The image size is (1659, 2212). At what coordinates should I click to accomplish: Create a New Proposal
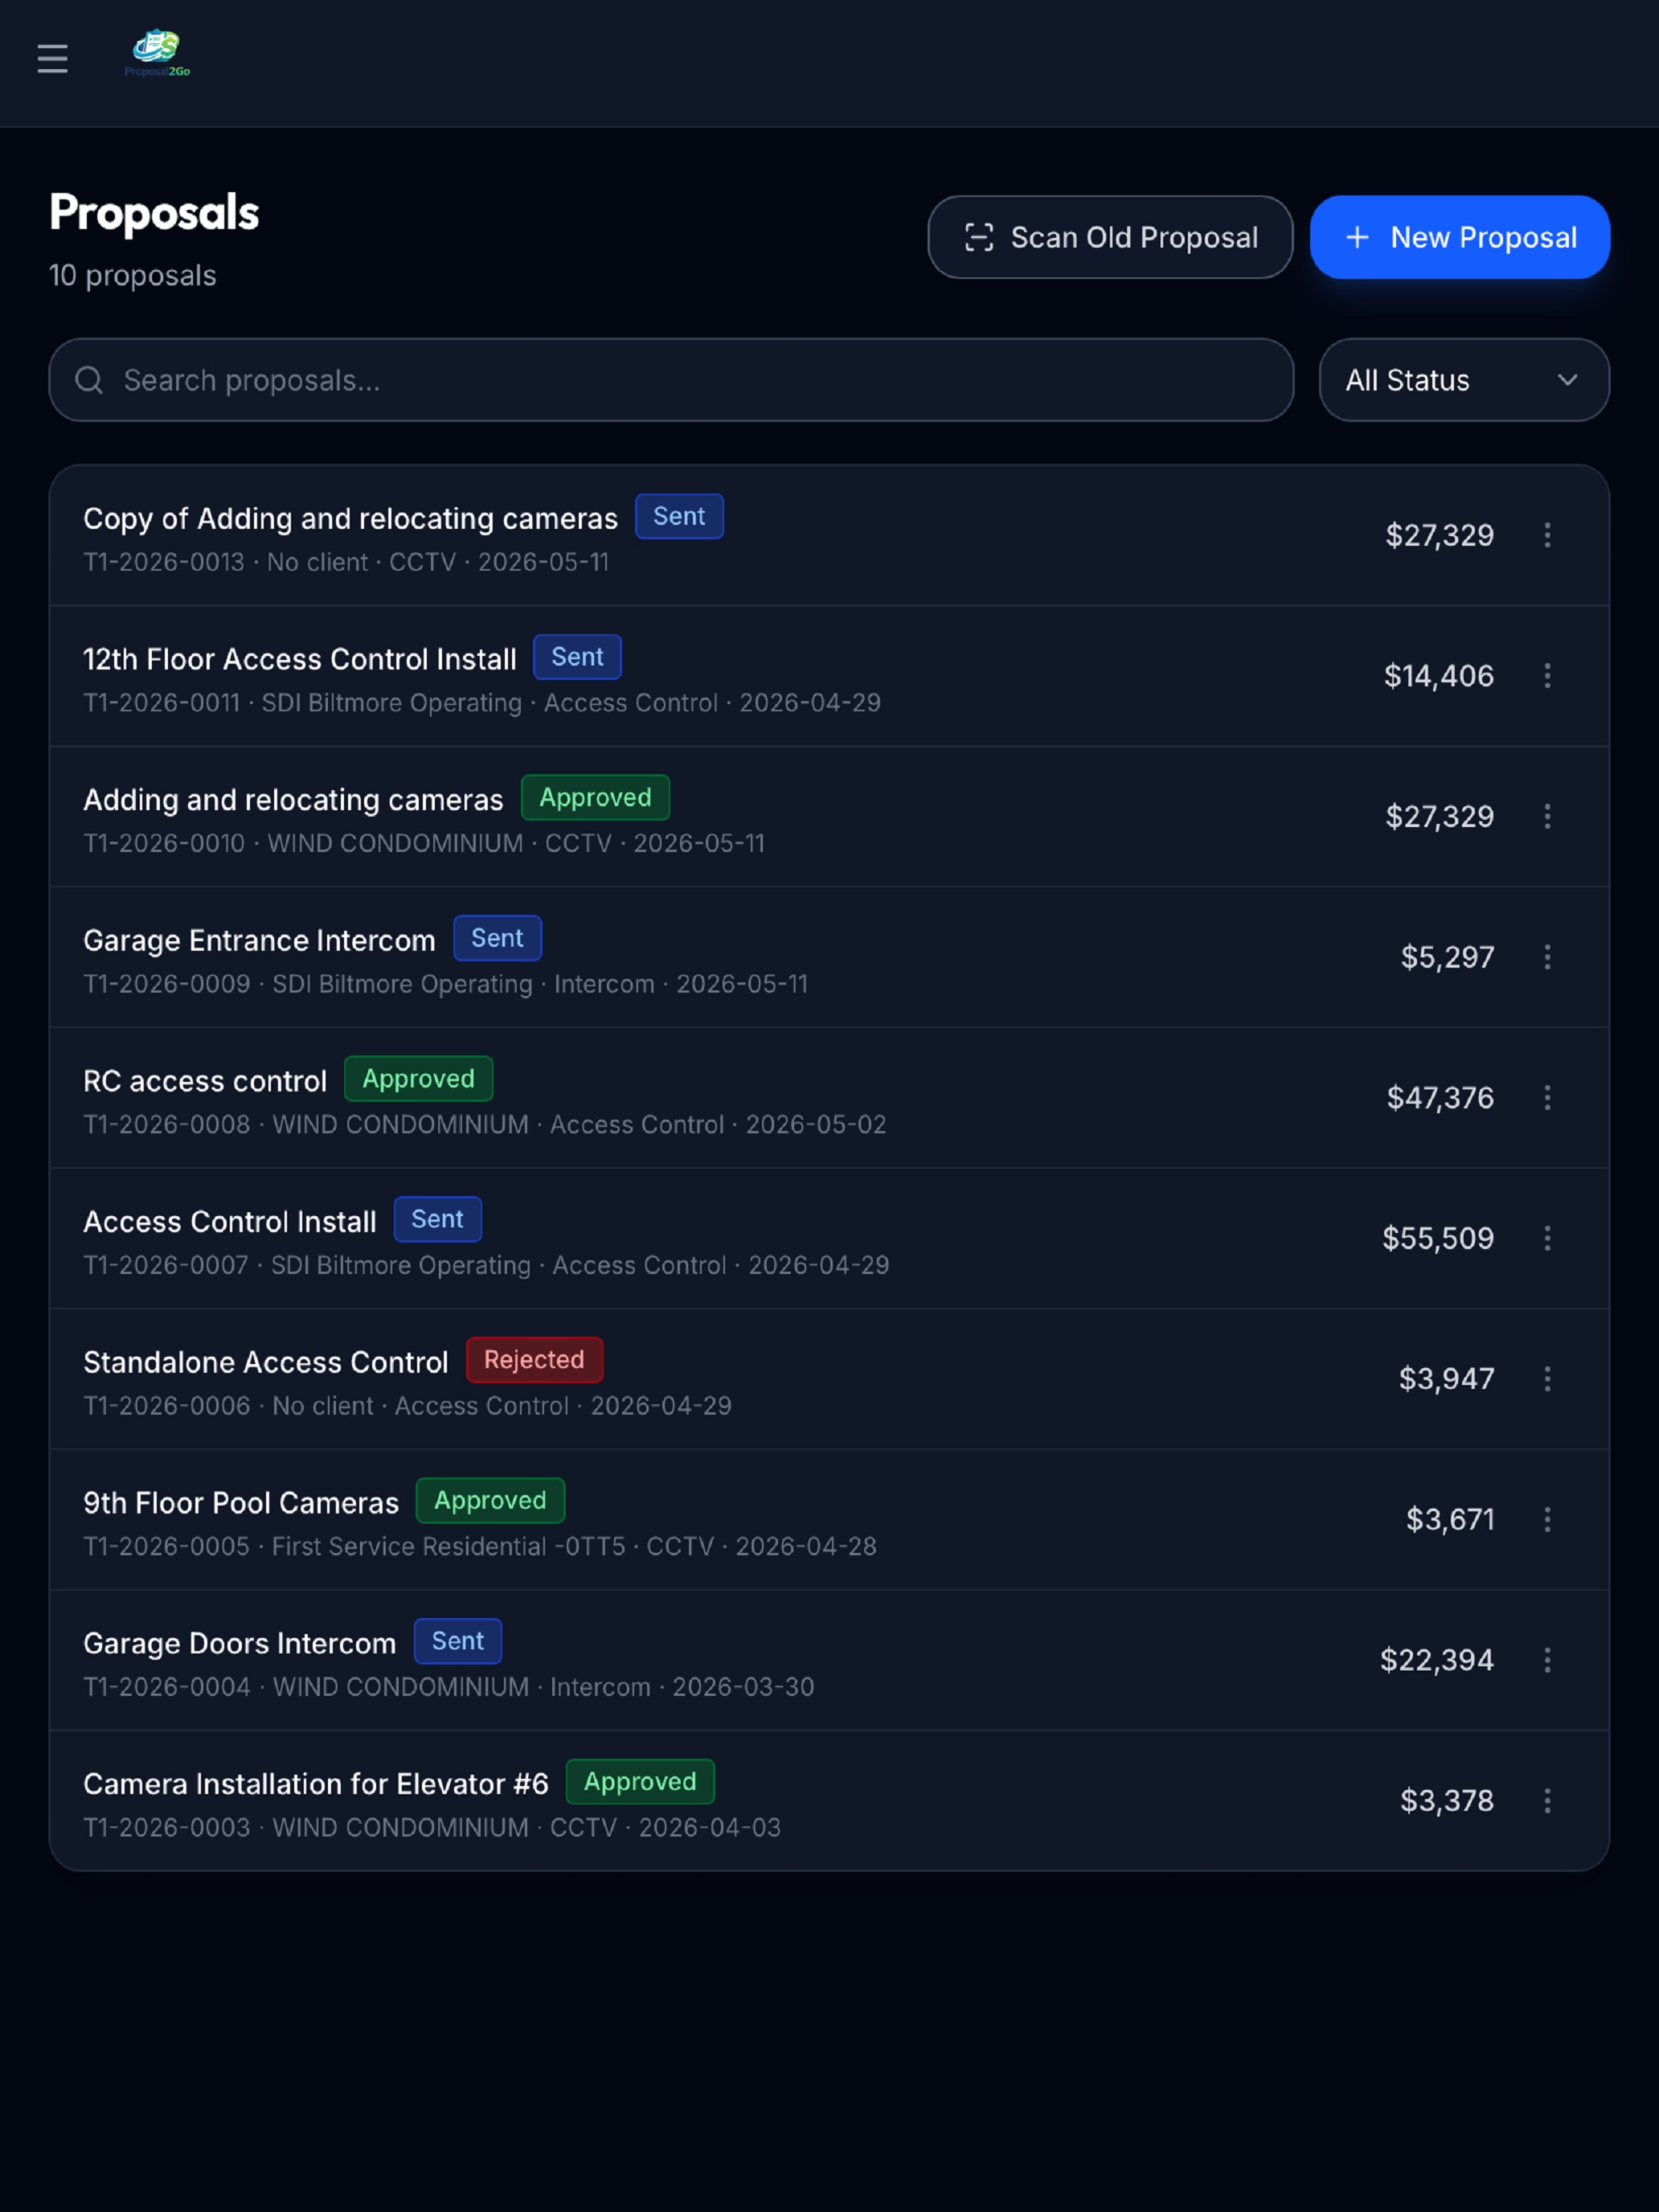[1459, 237]
